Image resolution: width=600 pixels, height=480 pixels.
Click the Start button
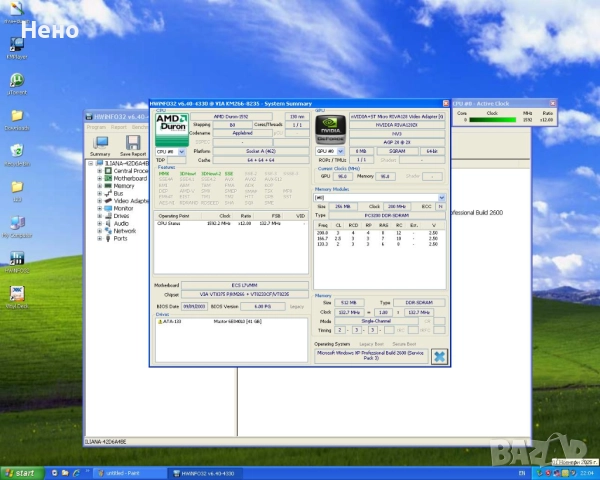pyautogui.click(x=22, y=473)
